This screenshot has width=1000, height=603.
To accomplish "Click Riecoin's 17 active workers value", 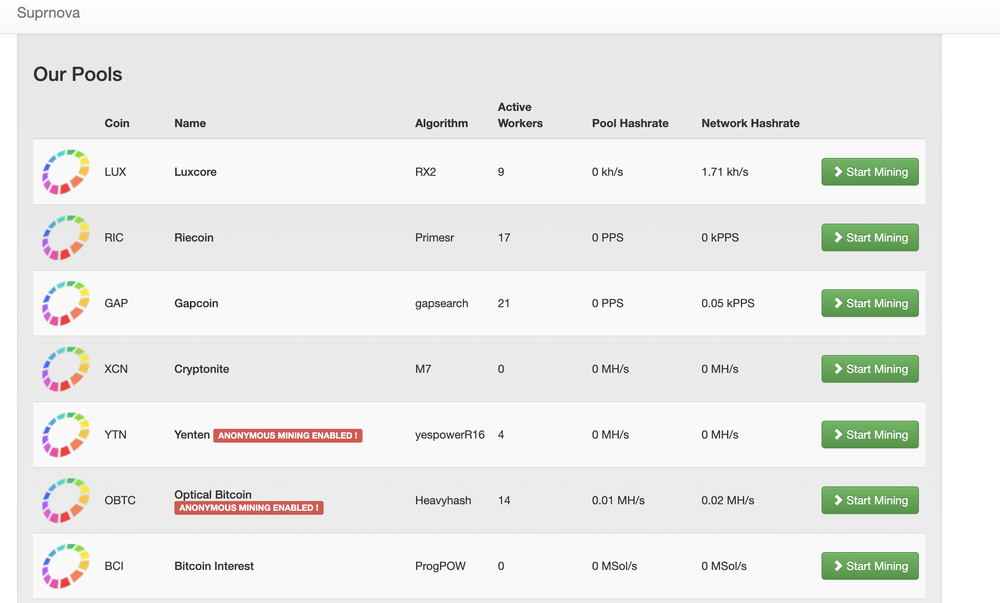I will [x=504, y=237].
